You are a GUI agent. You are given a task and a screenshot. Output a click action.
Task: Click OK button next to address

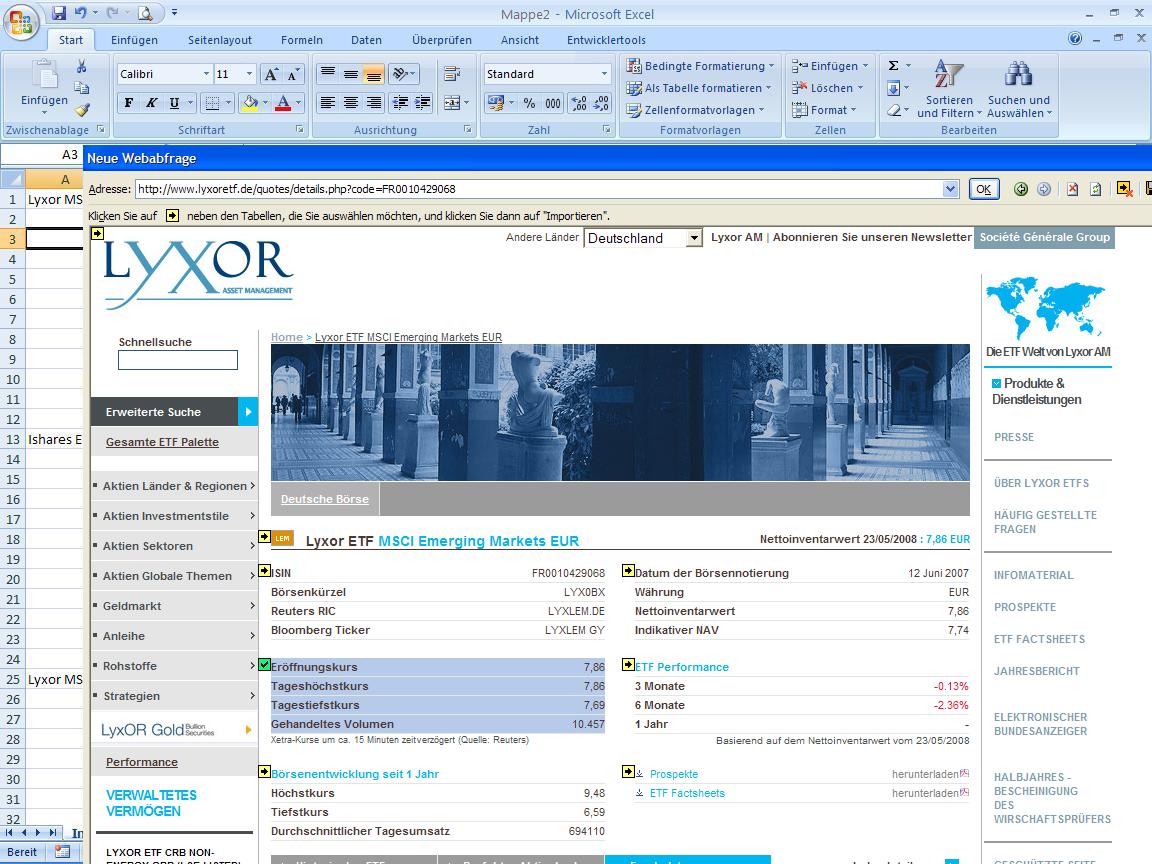click(984, 189)
